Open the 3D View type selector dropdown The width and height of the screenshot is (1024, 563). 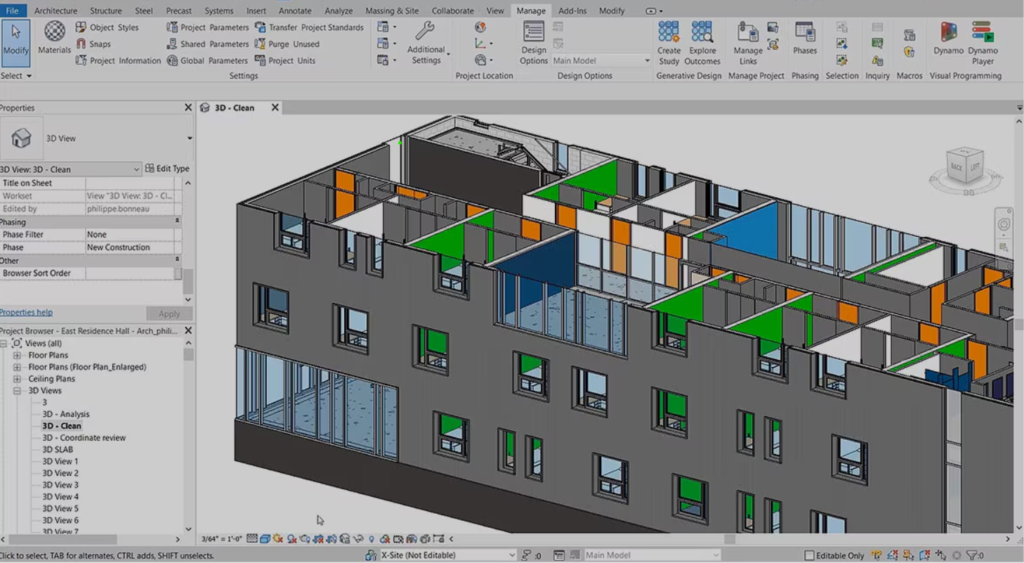click(x=189, y=138)
